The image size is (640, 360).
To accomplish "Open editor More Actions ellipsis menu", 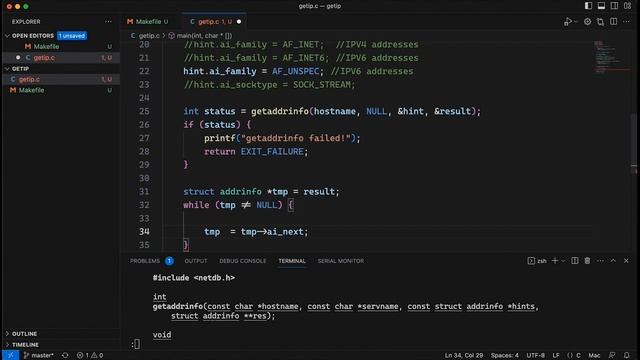I will coord(627,22).
